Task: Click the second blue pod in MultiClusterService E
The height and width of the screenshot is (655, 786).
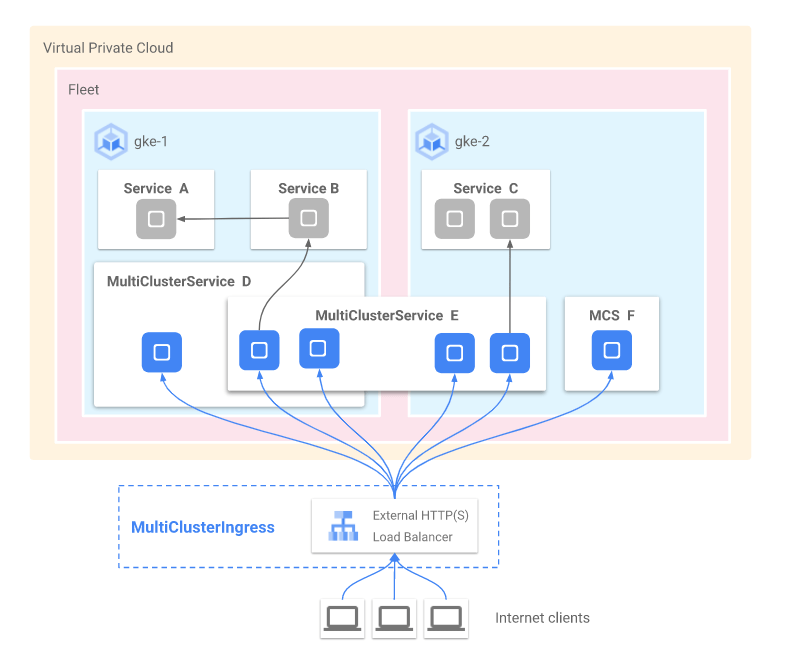Action: click(319, 348)
